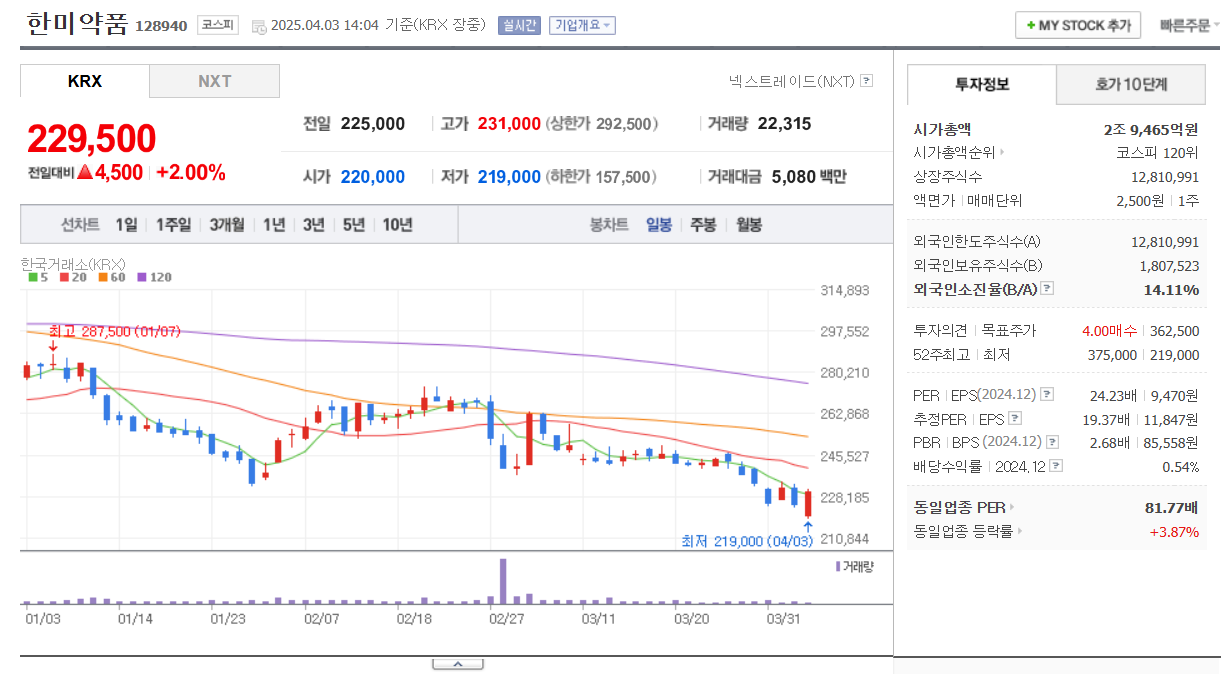1226x674 pixels.
Task: Click the 넥스트레이드(NXT) link
Action: (792, 81)
